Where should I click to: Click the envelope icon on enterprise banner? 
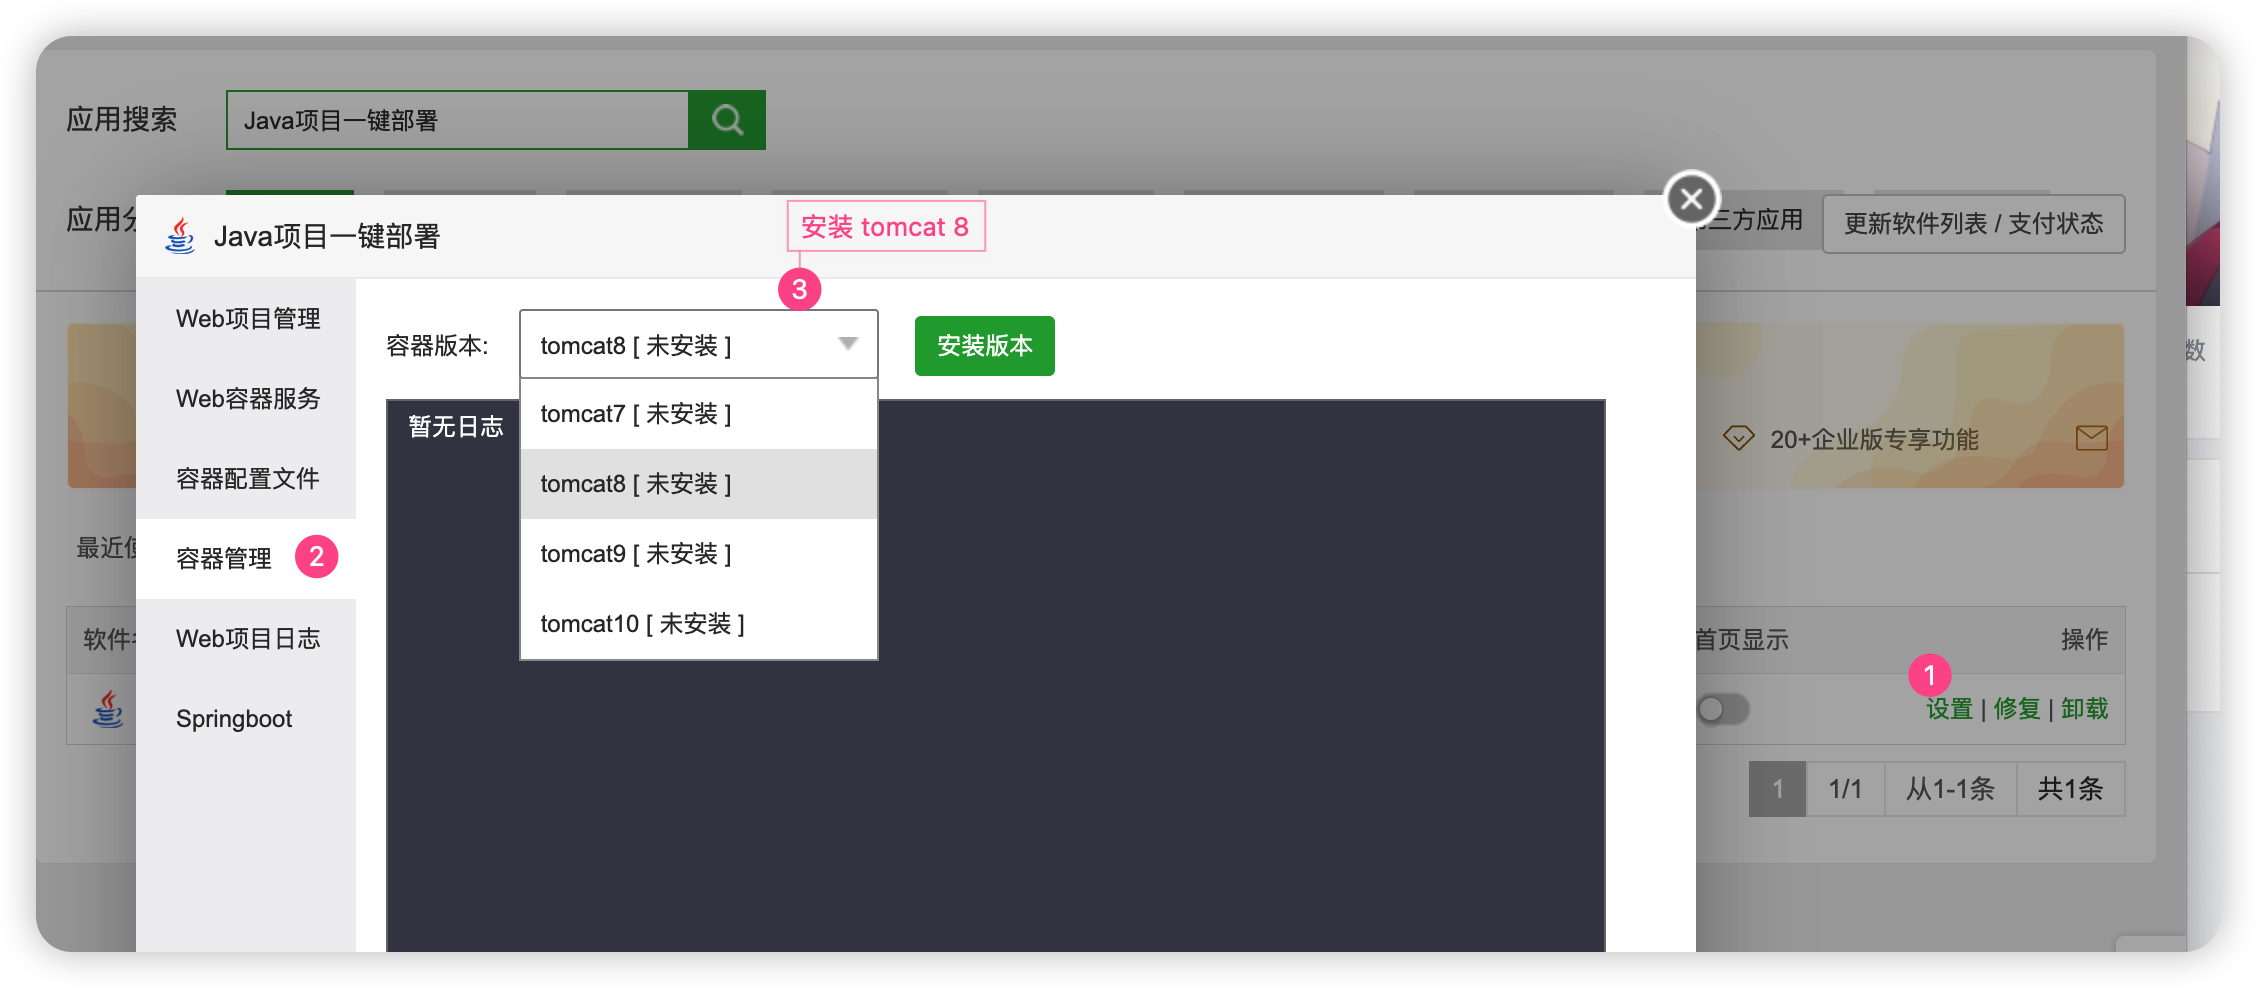point(2091,438)
